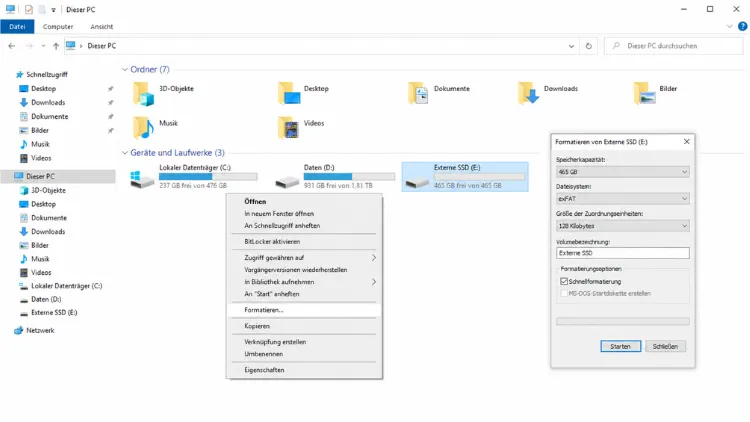The height and width of the screenshot is (422, 750).
Task: Open the address bar history dropdown arrow
Action: tap(571, 46)
